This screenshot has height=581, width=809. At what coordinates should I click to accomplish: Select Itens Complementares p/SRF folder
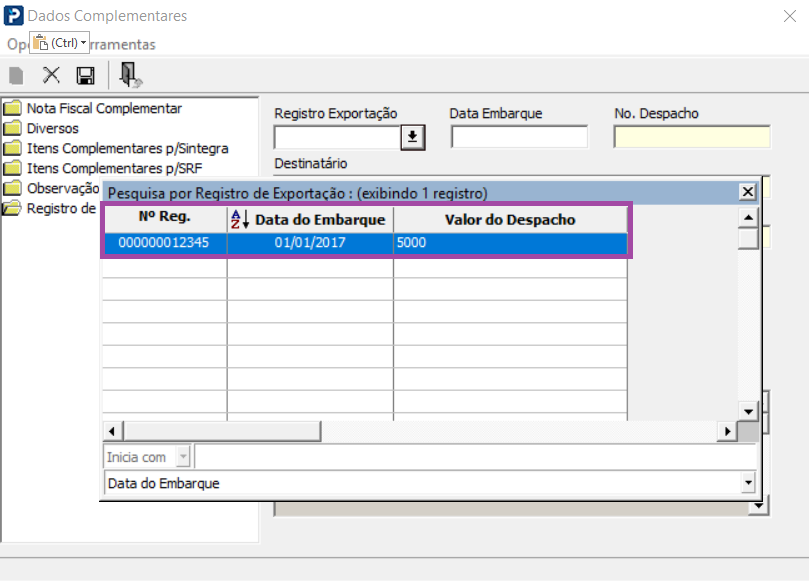click(x=103, y=168)
